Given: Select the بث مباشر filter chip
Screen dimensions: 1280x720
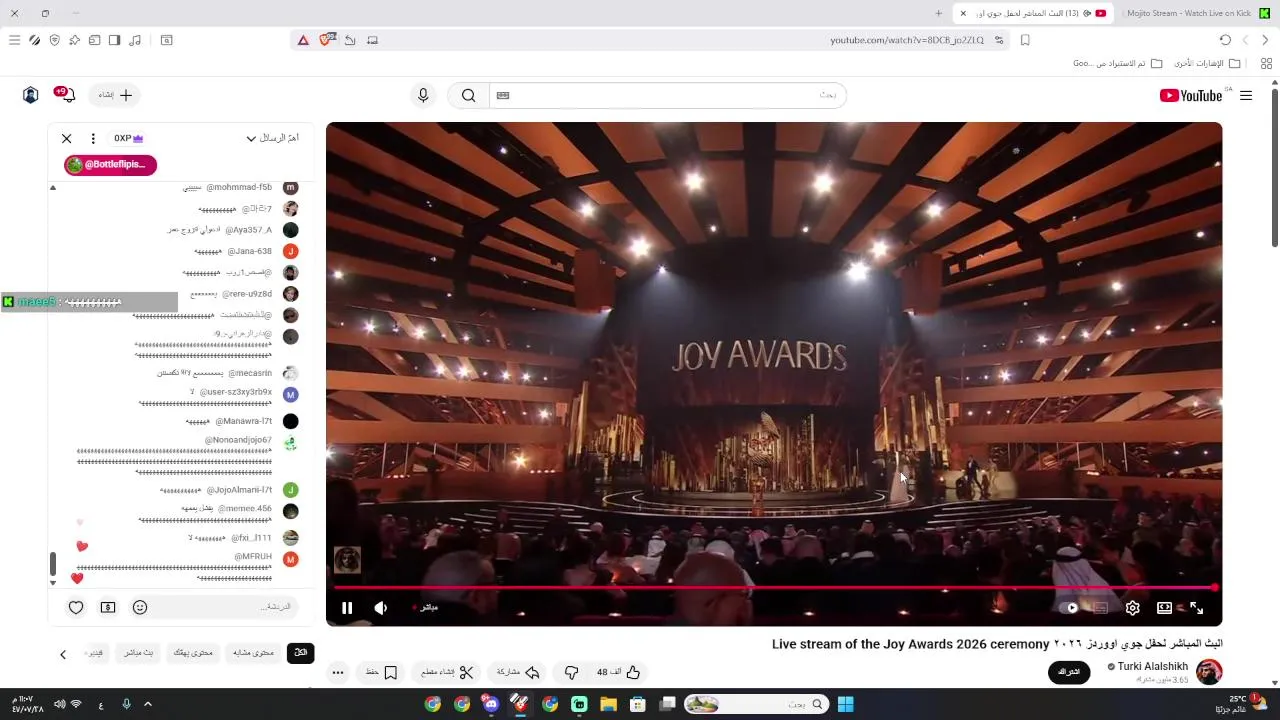Looking at the screenshot, I should click(138, 653).
